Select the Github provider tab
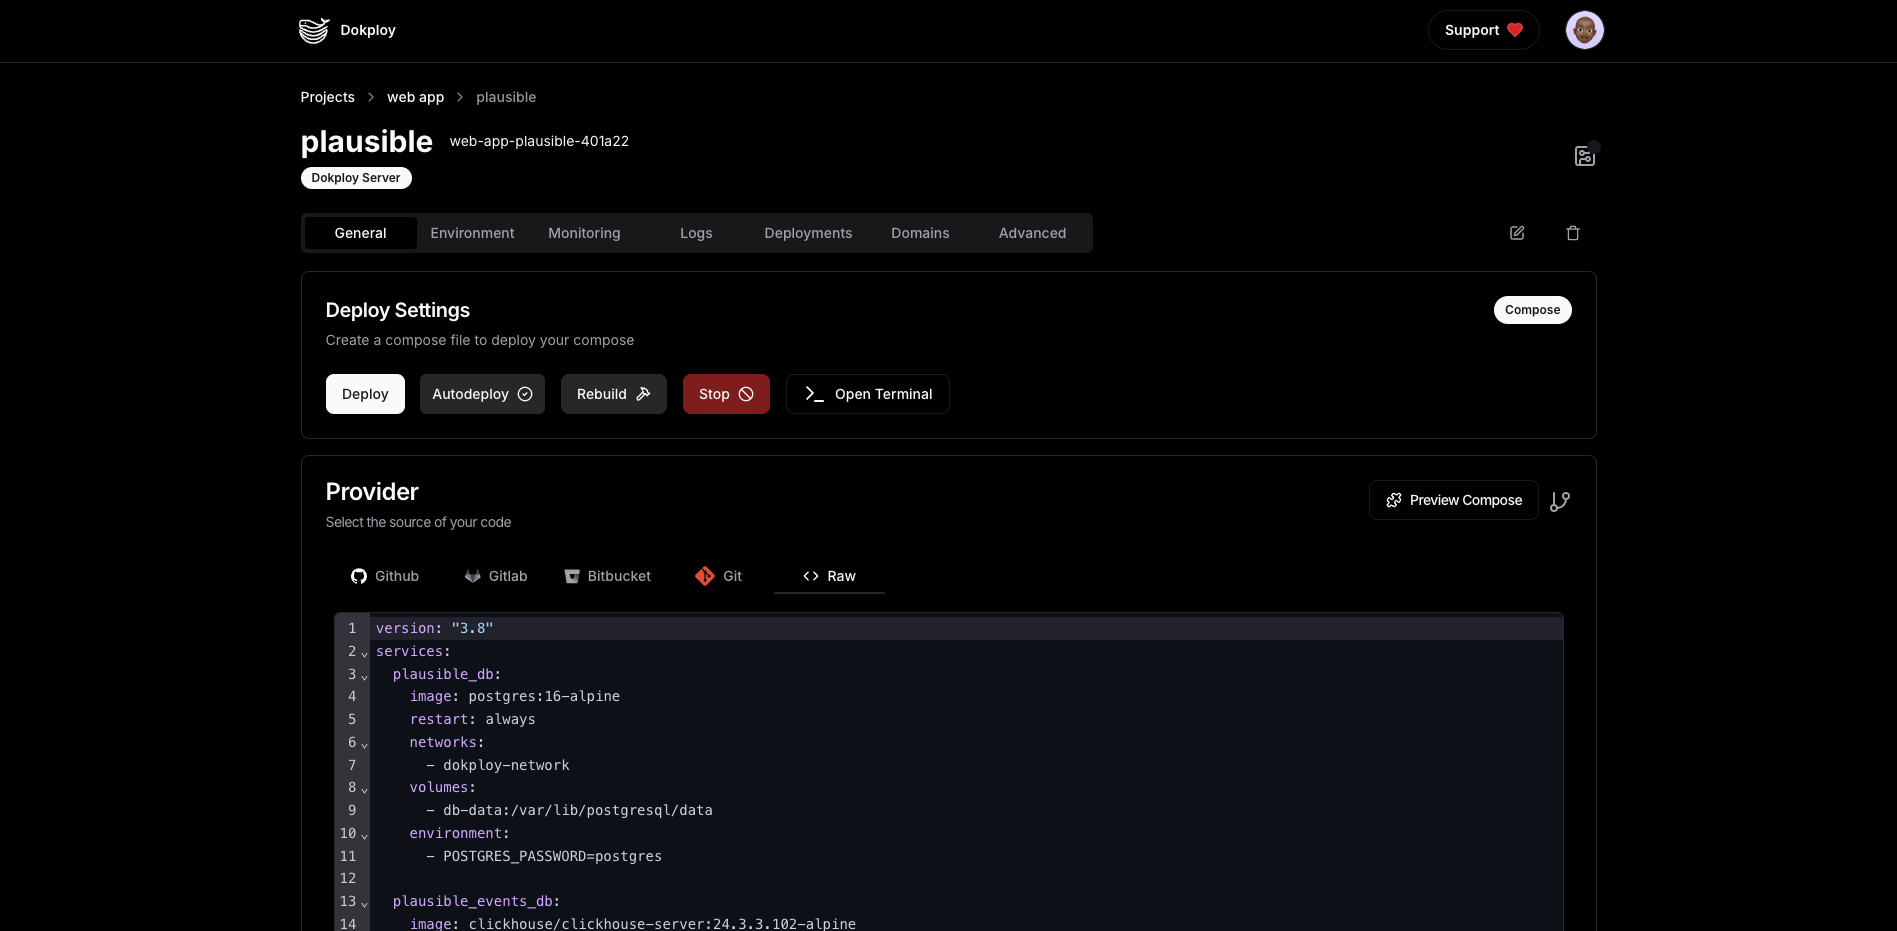 tap(385, 576)
